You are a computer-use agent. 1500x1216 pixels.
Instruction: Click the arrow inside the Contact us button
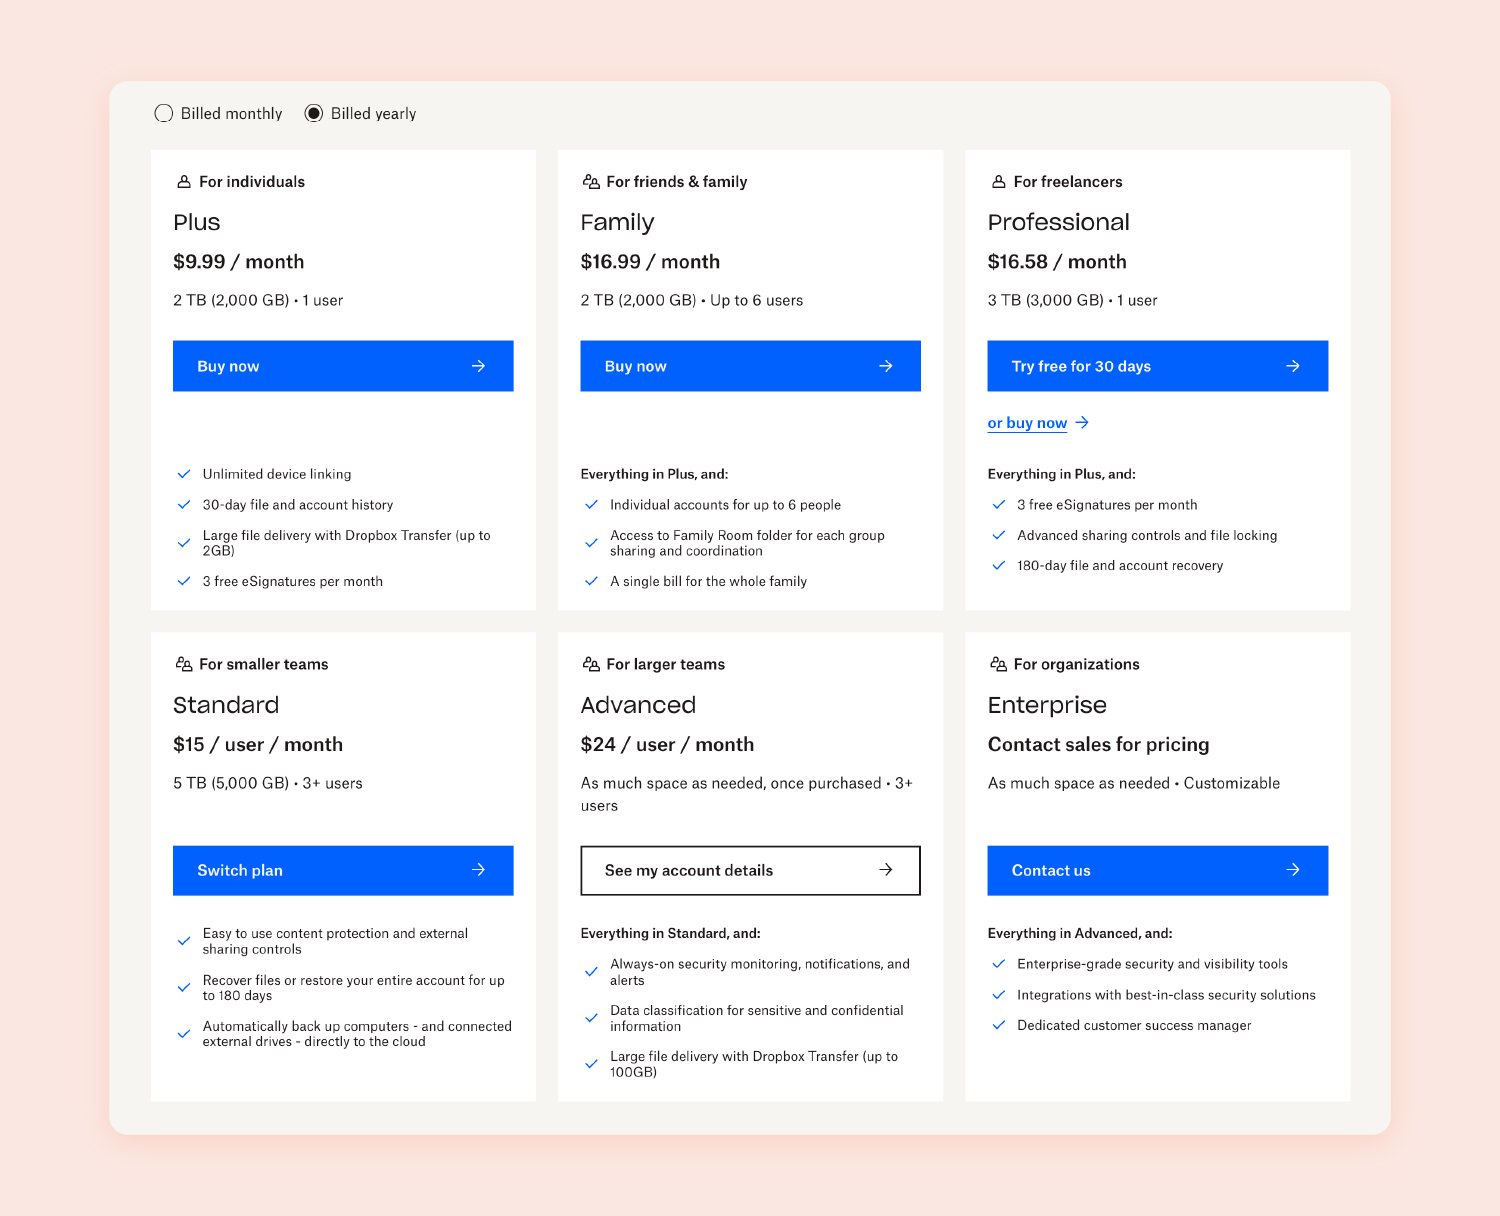click(1294, 870)
